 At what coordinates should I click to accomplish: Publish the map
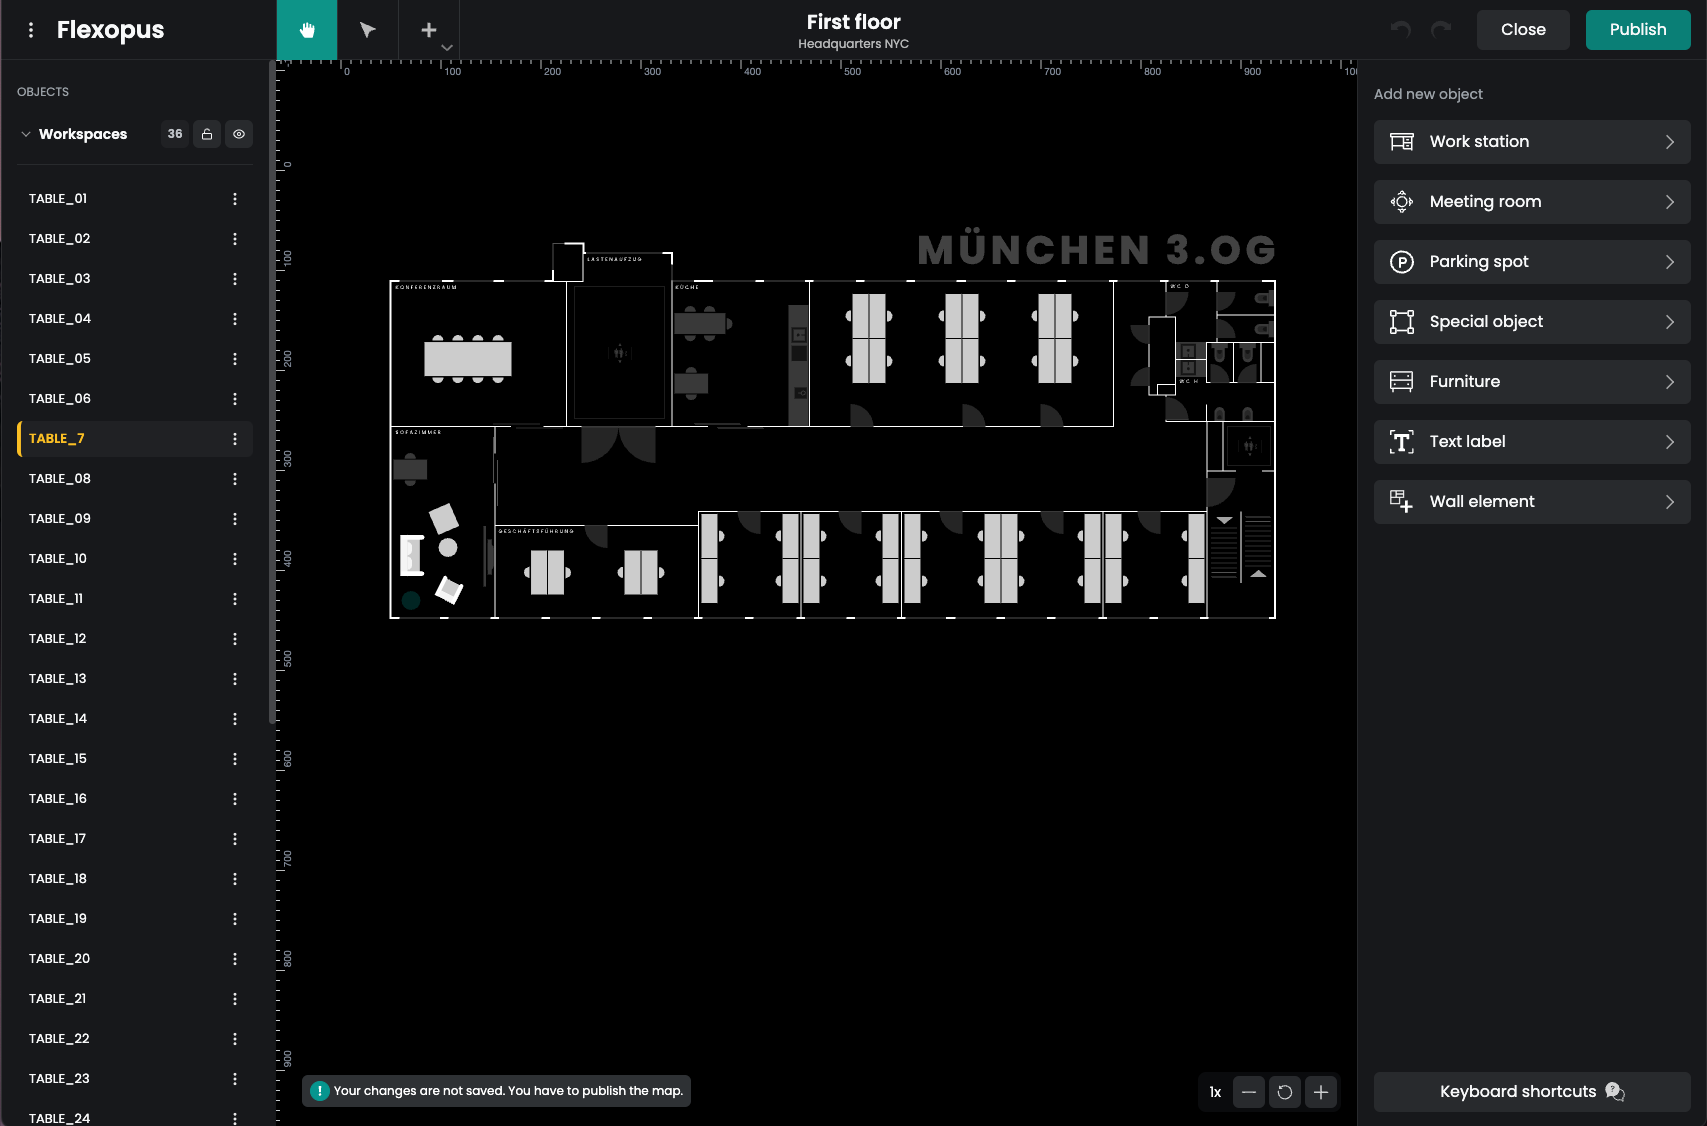pyautogui.click(x=1637, y=29)
